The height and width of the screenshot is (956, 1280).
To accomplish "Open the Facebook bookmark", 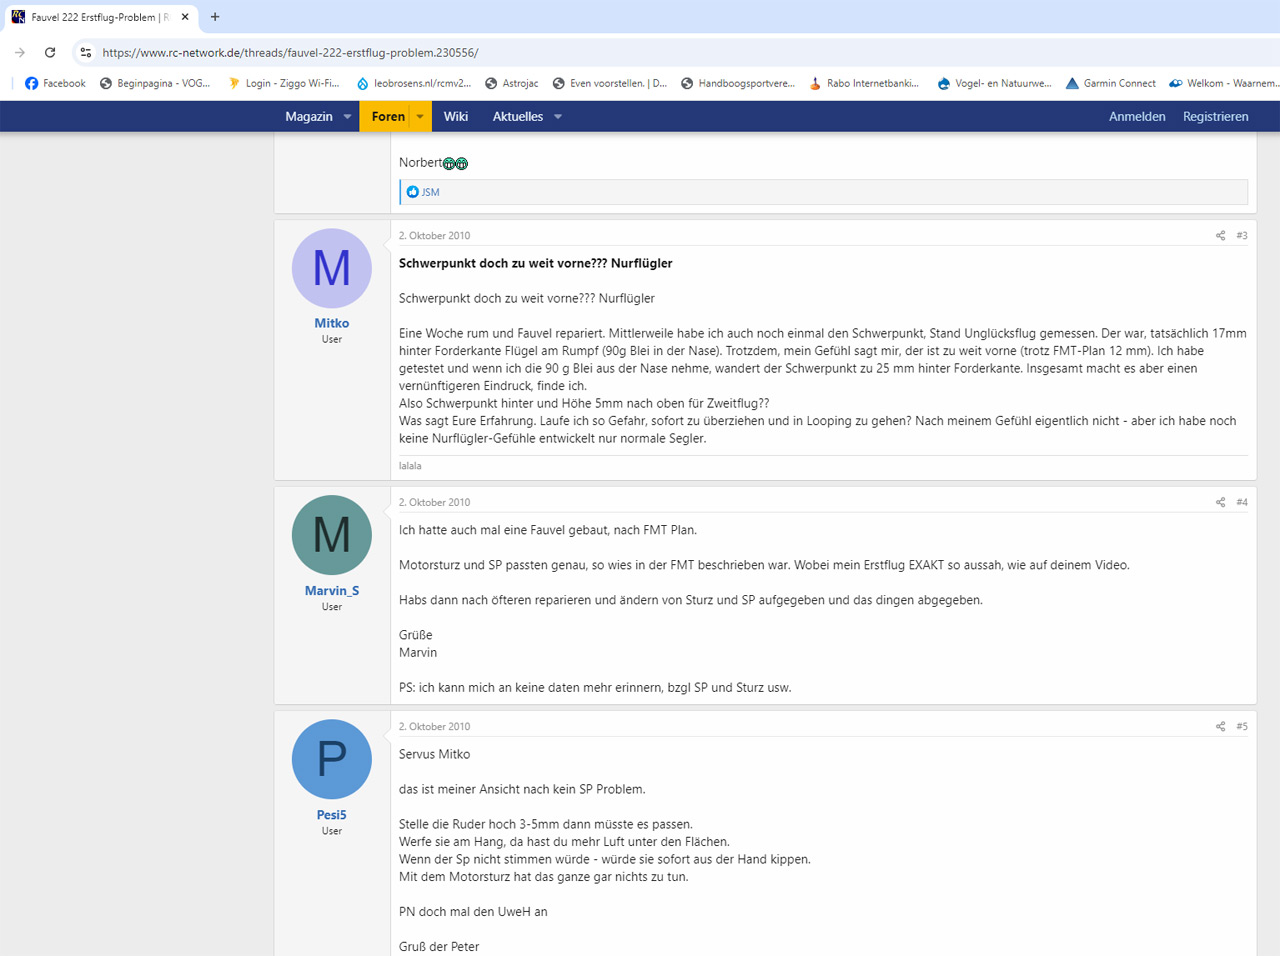I will coord(55,84).
